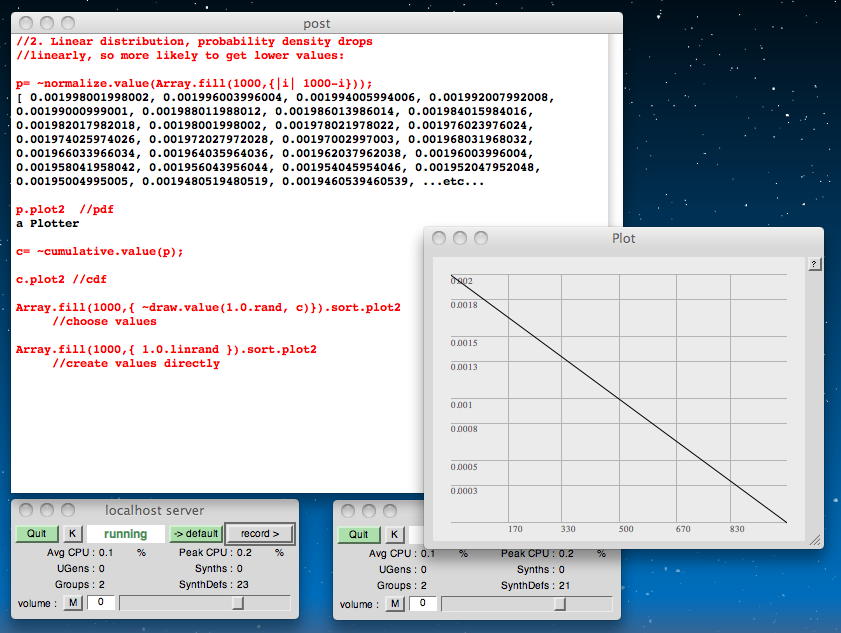Viewport: 841px width, 633px height.
Task: Click the second server volume number box
Action: (x=421, y=603)
